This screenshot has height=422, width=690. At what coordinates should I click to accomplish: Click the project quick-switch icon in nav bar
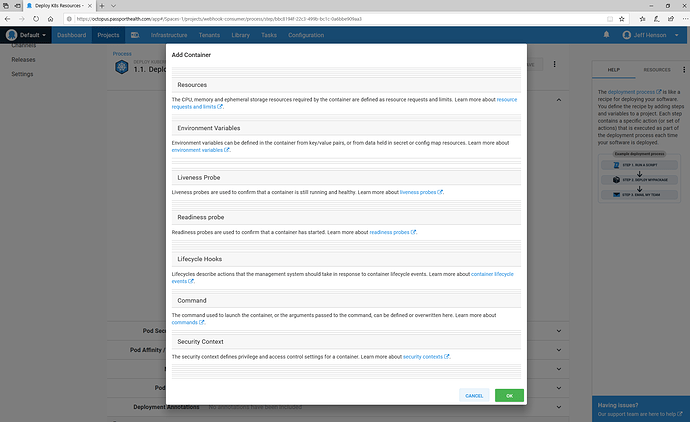(135, 35)
